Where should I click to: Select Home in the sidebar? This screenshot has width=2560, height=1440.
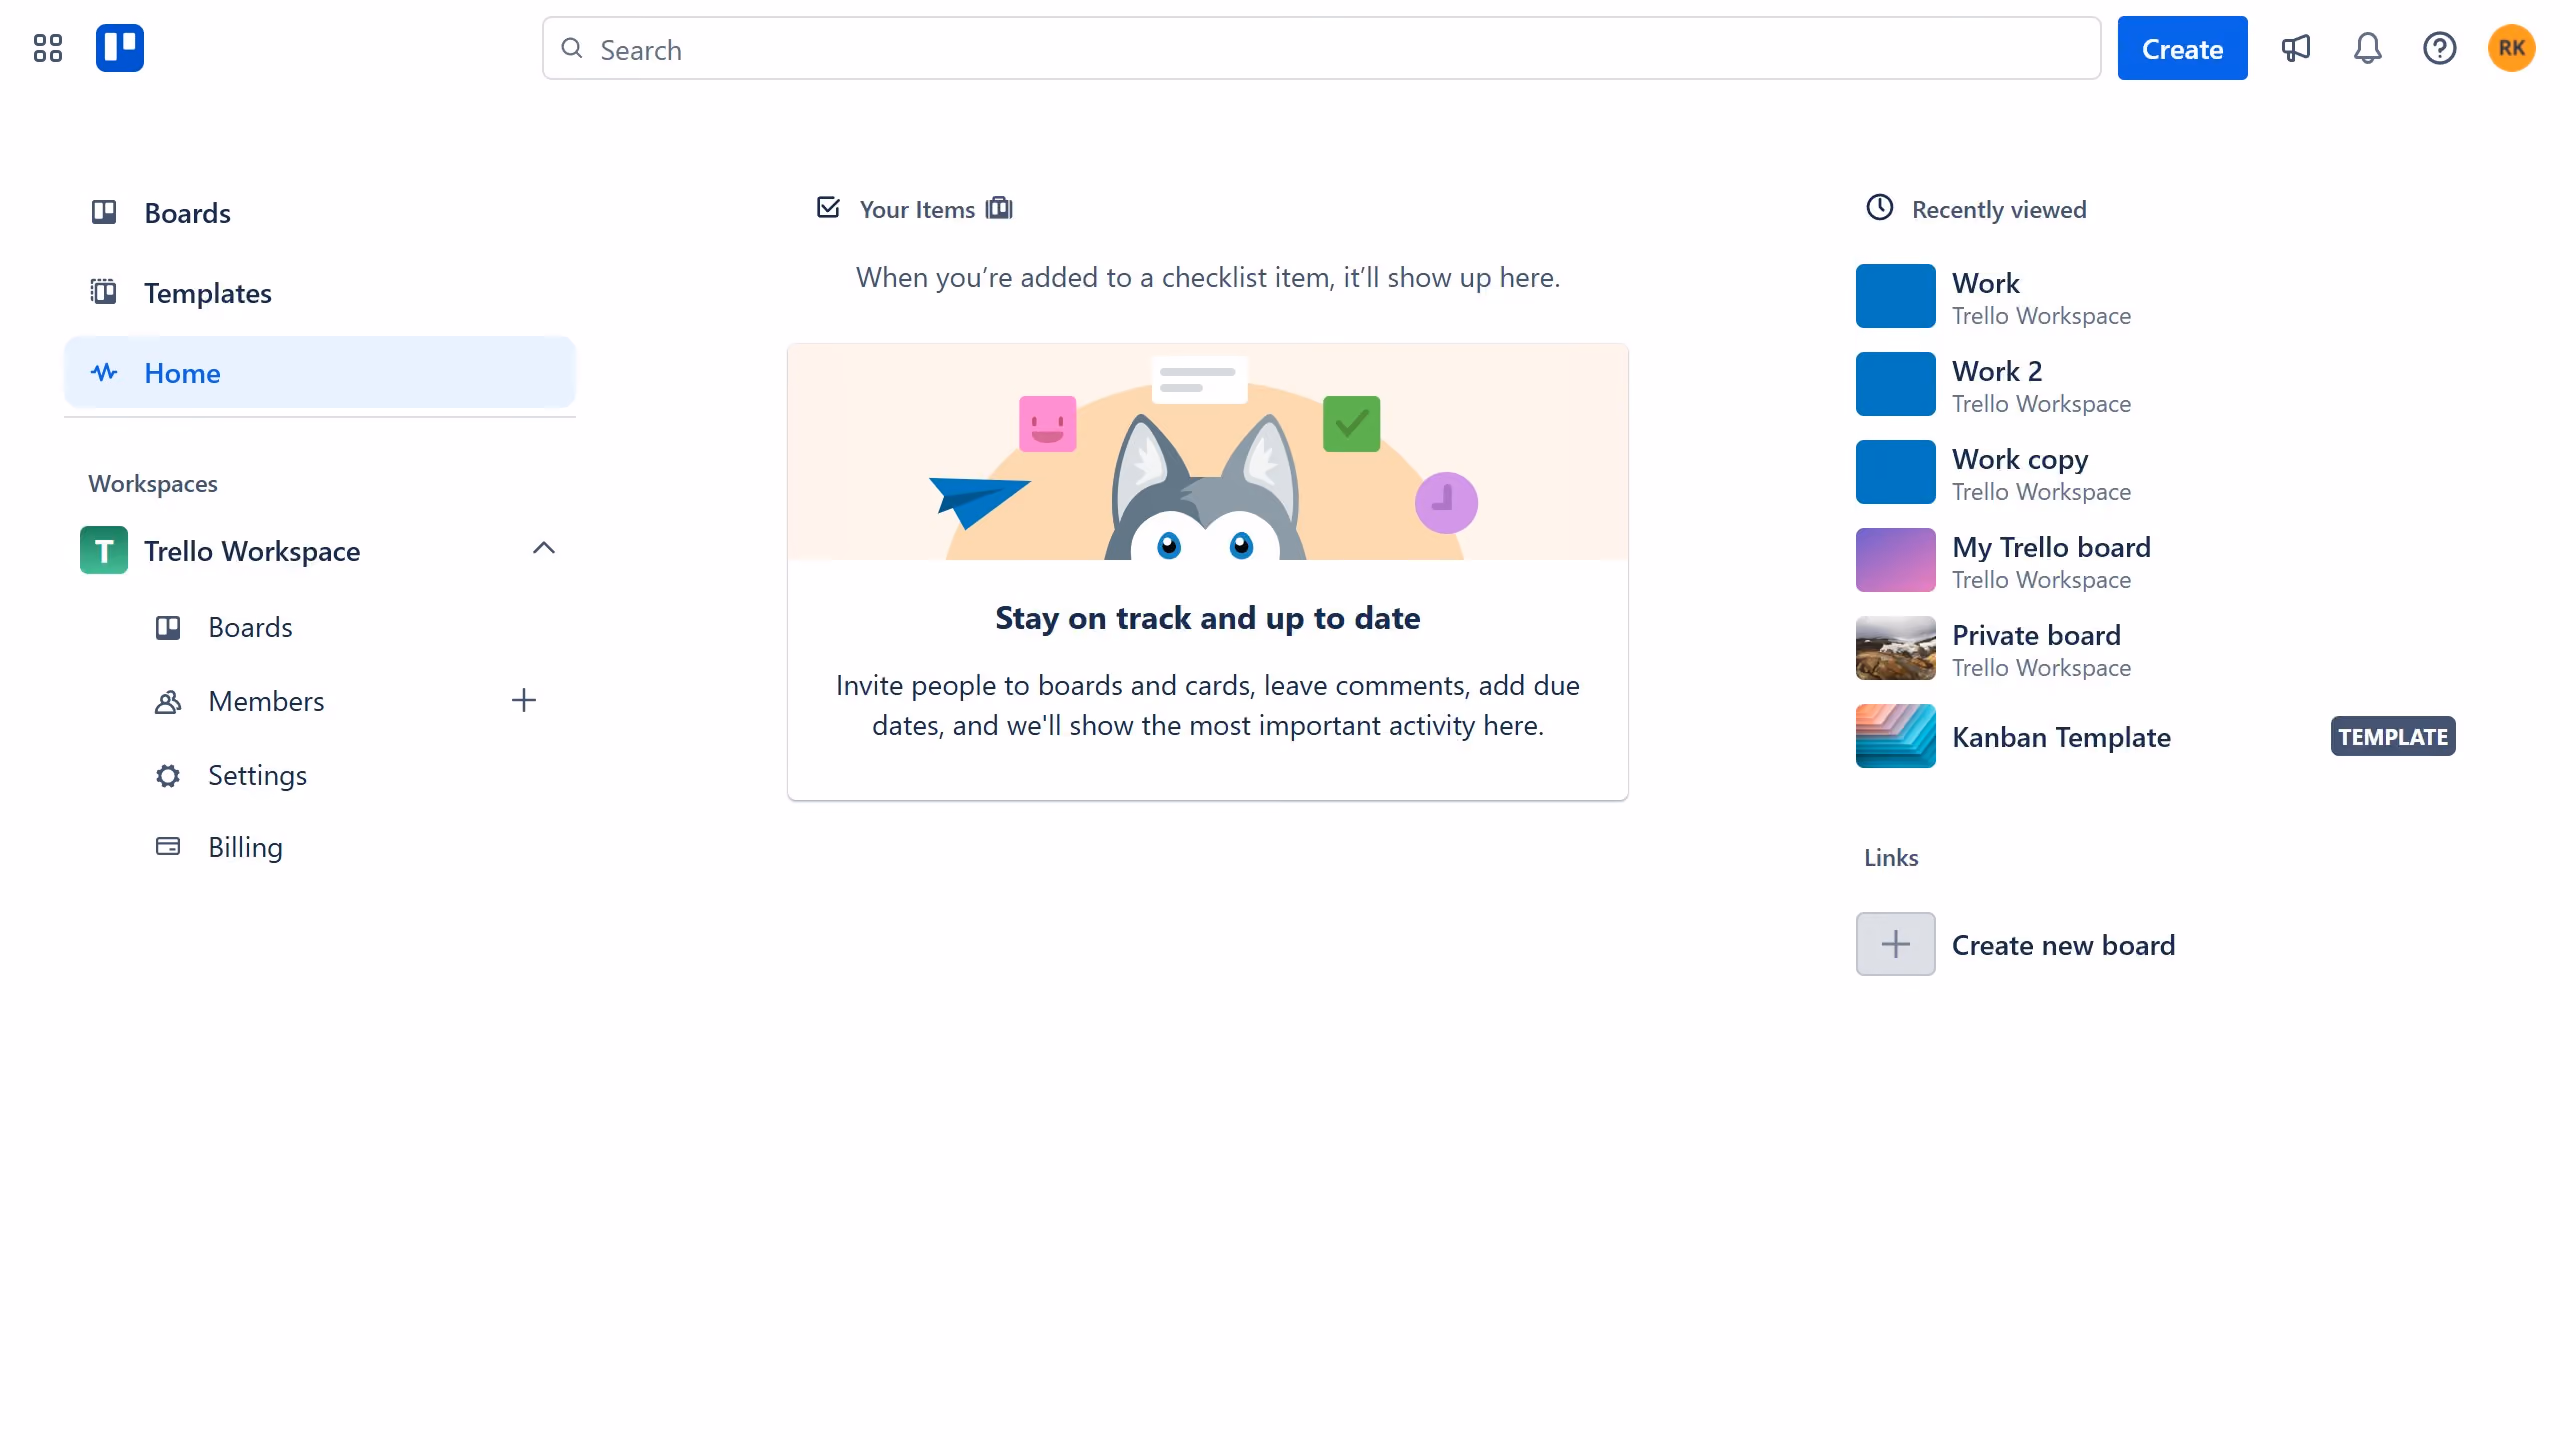(320, 372)
